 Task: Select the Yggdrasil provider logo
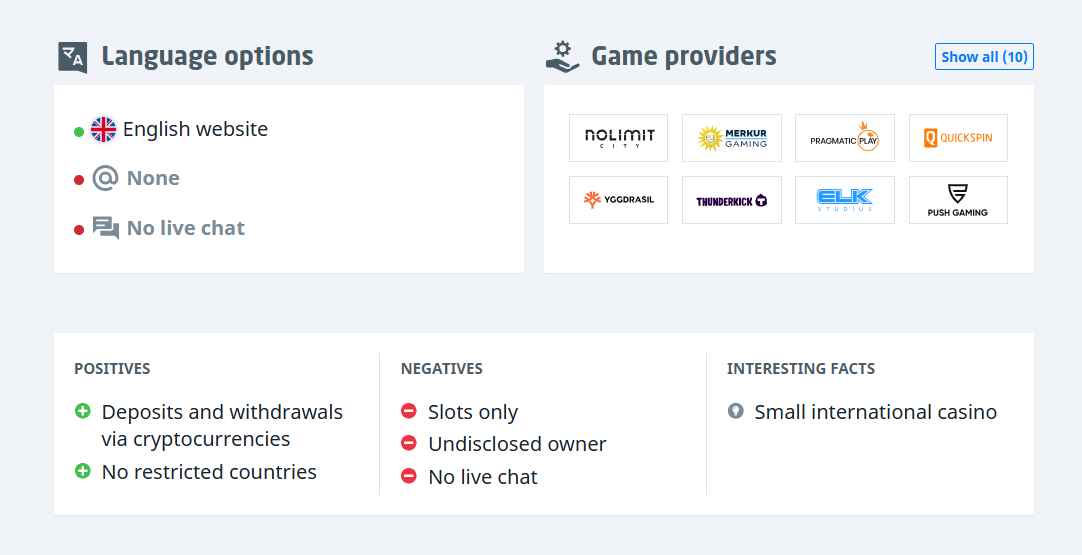619,200
